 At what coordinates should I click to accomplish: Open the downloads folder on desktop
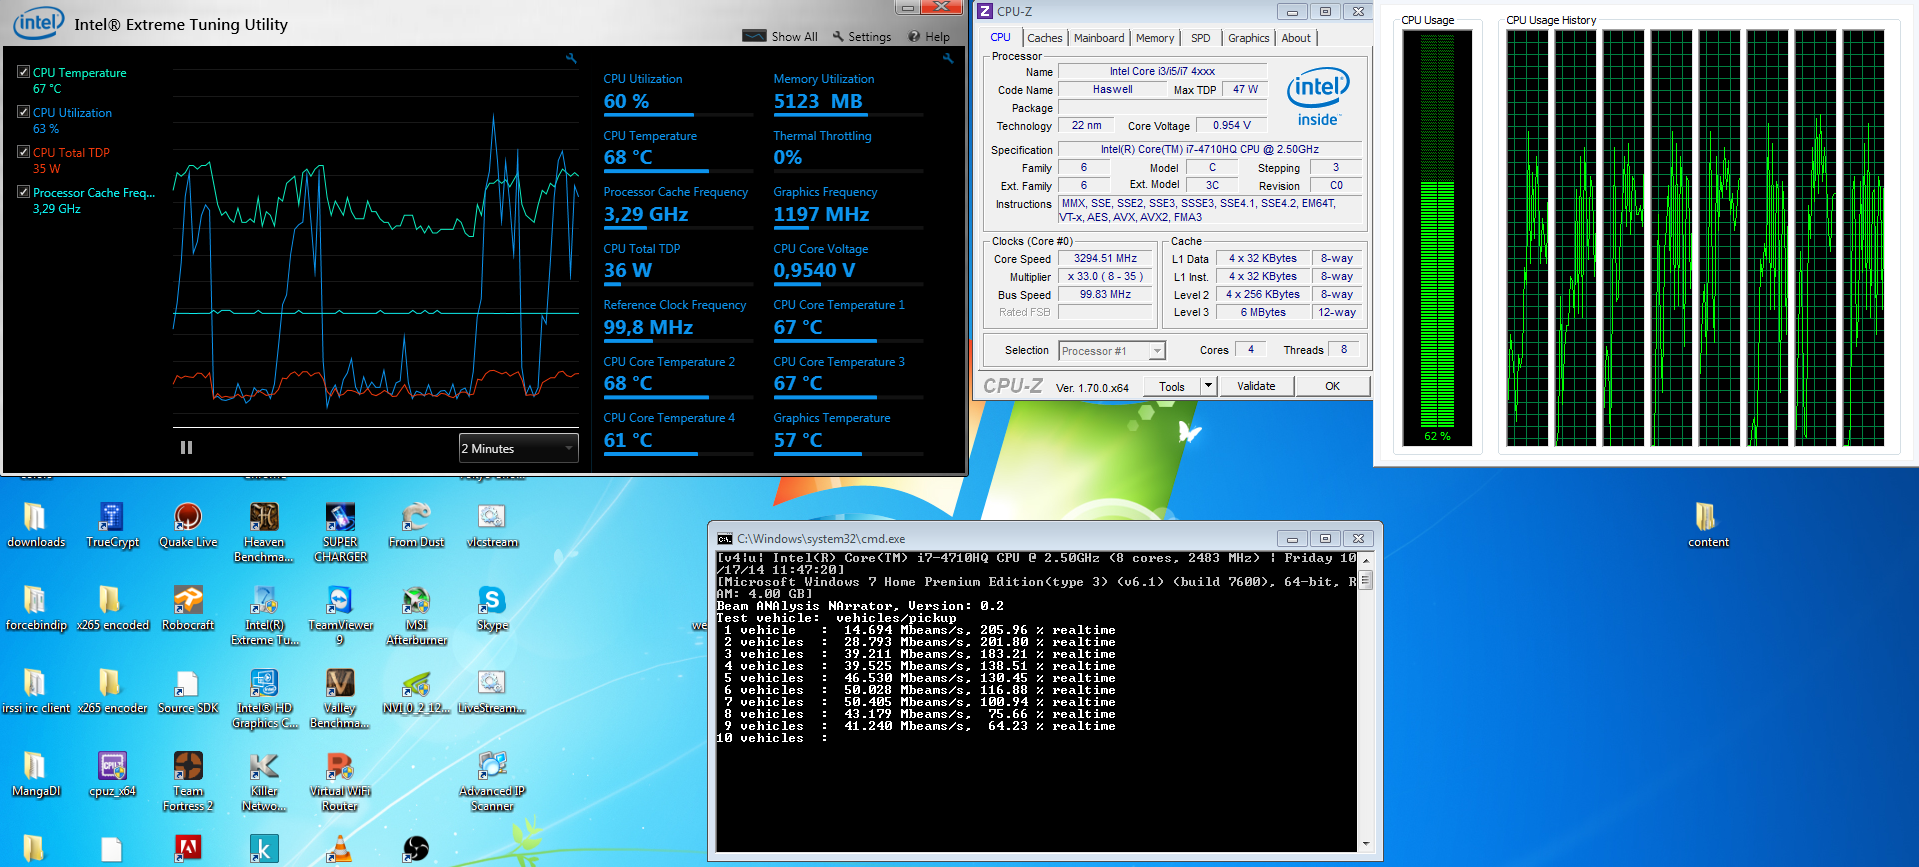36,526
